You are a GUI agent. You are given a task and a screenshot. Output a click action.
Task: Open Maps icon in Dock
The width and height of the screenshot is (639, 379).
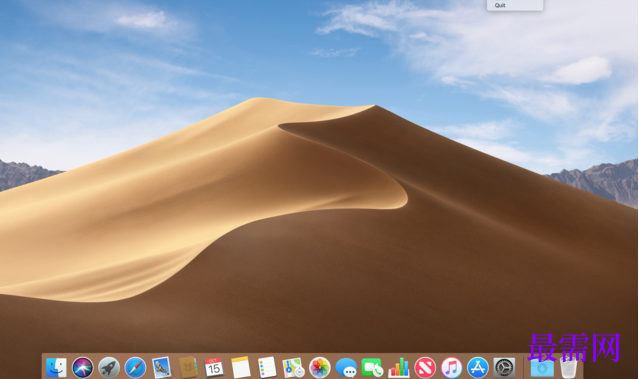293,368
